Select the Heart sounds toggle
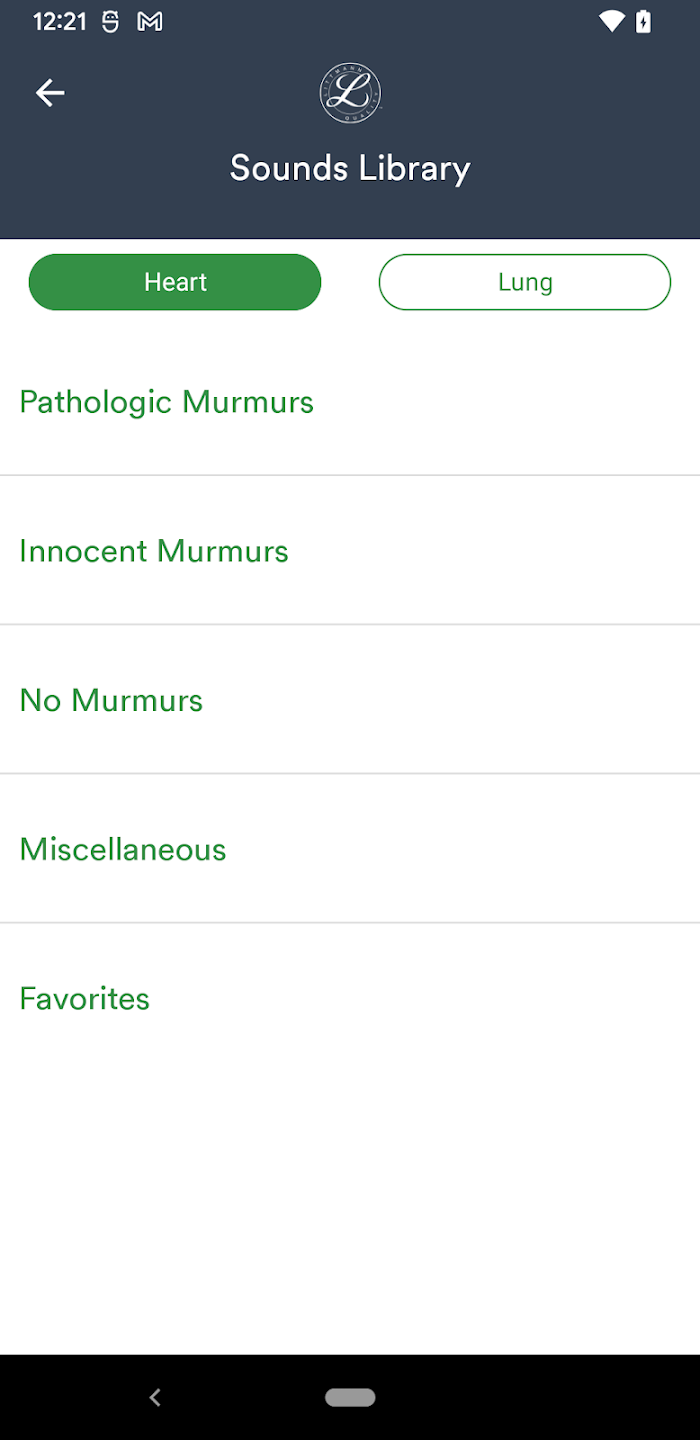 (175, 282)
